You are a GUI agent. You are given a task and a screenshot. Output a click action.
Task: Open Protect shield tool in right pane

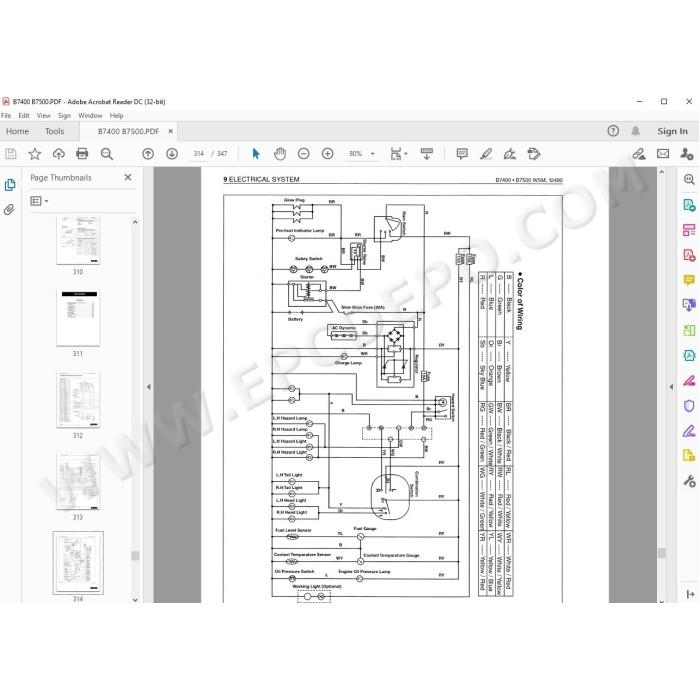[x=689, y=406]
